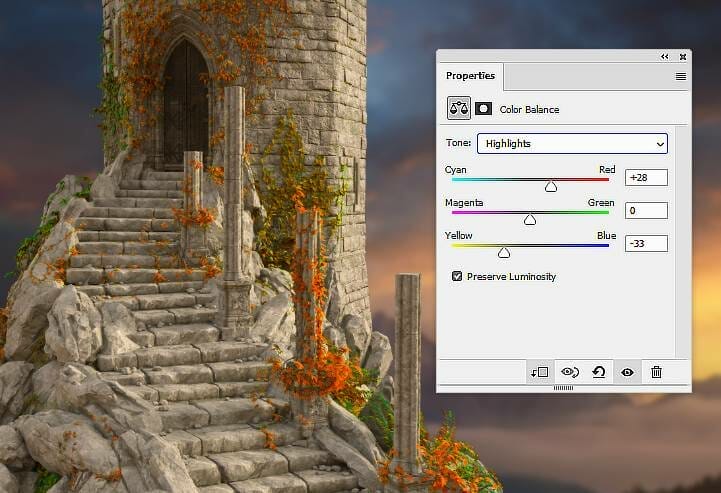The height and width of the screenshot is (493, 721).
Task: Click the 'Color Balance' label text
Action: tap(529, 109)
